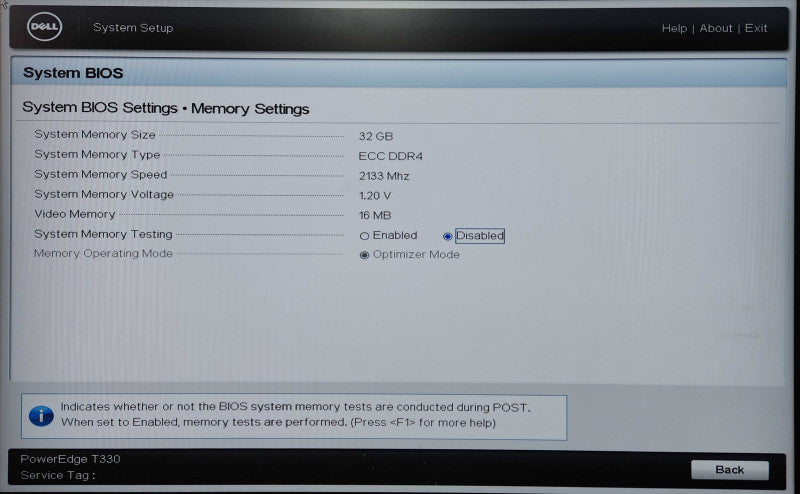
Task: Select Disabled for System Memory Testing
Action: pos(447,236)
